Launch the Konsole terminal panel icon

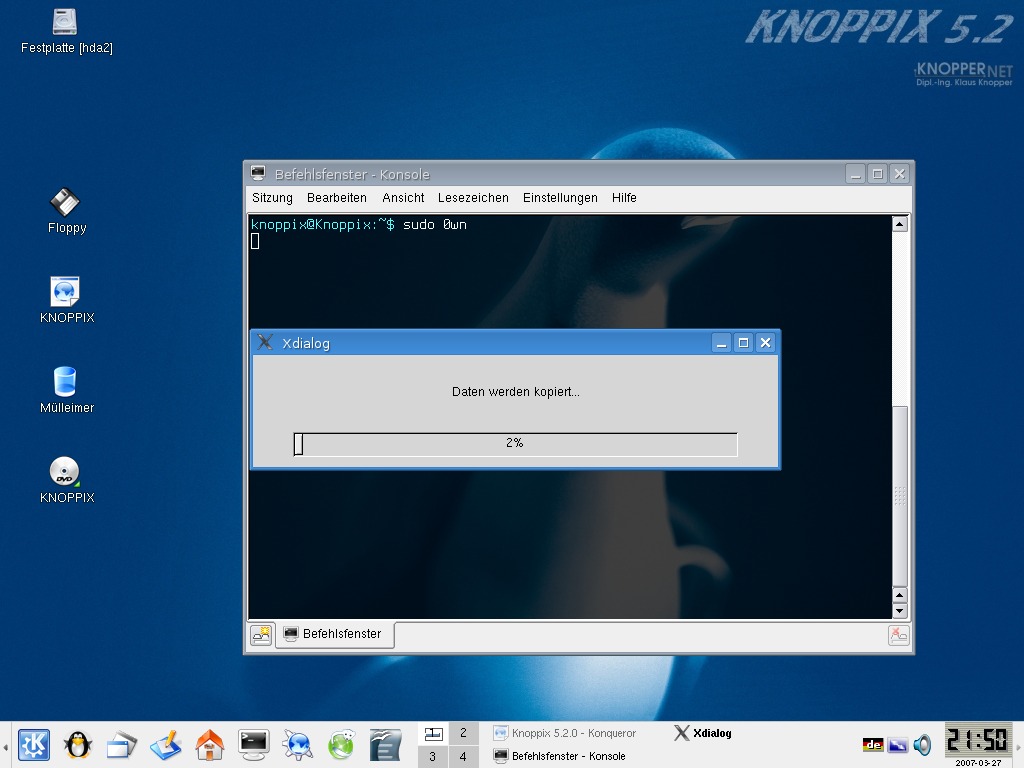click(x=253, y=744)
